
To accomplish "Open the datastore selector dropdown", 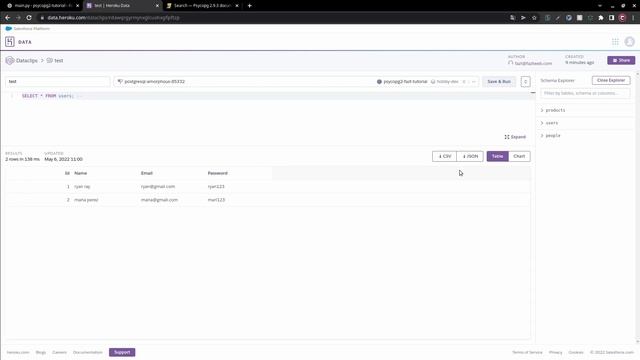I will (x=296, y=82).
